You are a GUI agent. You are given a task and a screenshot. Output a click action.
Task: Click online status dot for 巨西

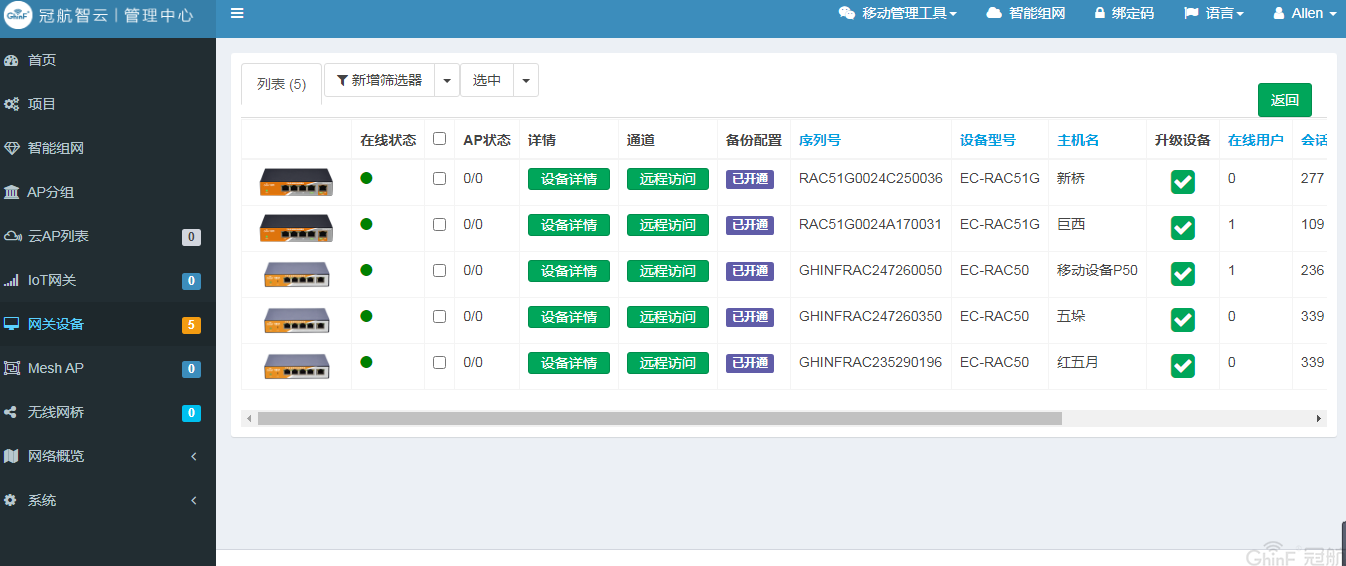point(366,224)
